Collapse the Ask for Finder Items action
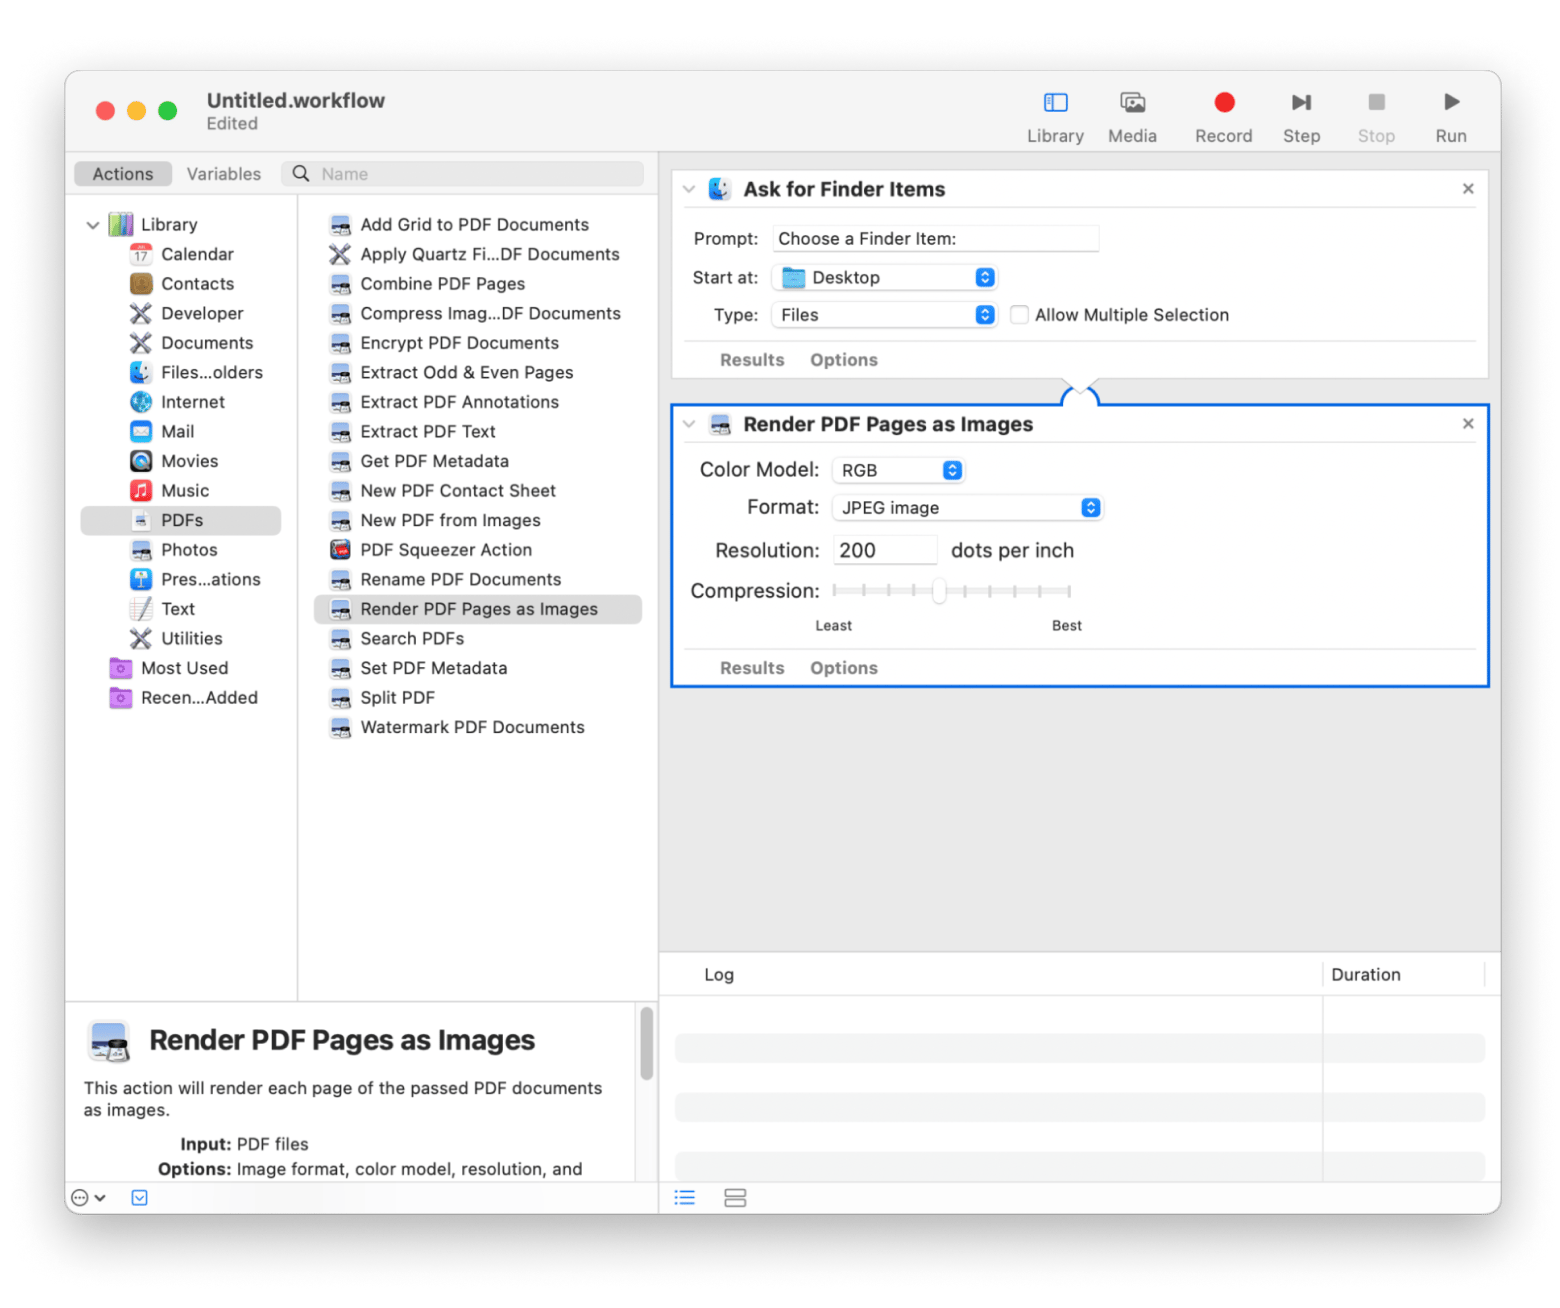 click(689, 189)
